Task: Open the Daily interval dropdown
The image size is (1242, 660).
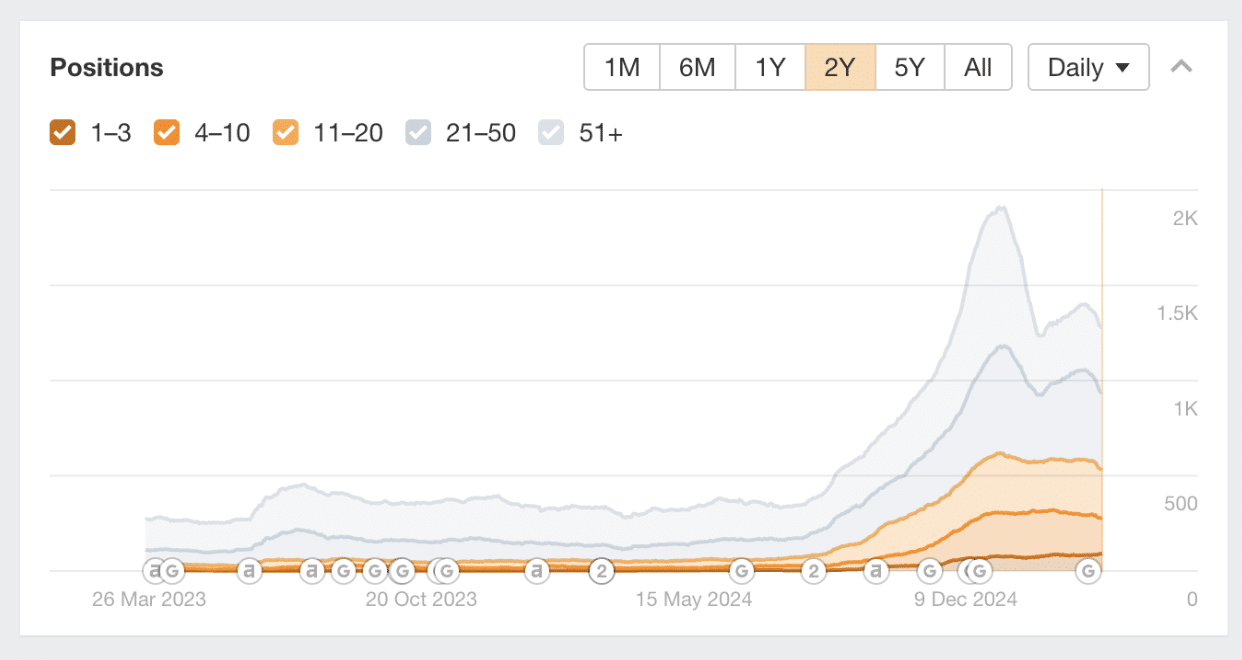Action: point(1088,68)
